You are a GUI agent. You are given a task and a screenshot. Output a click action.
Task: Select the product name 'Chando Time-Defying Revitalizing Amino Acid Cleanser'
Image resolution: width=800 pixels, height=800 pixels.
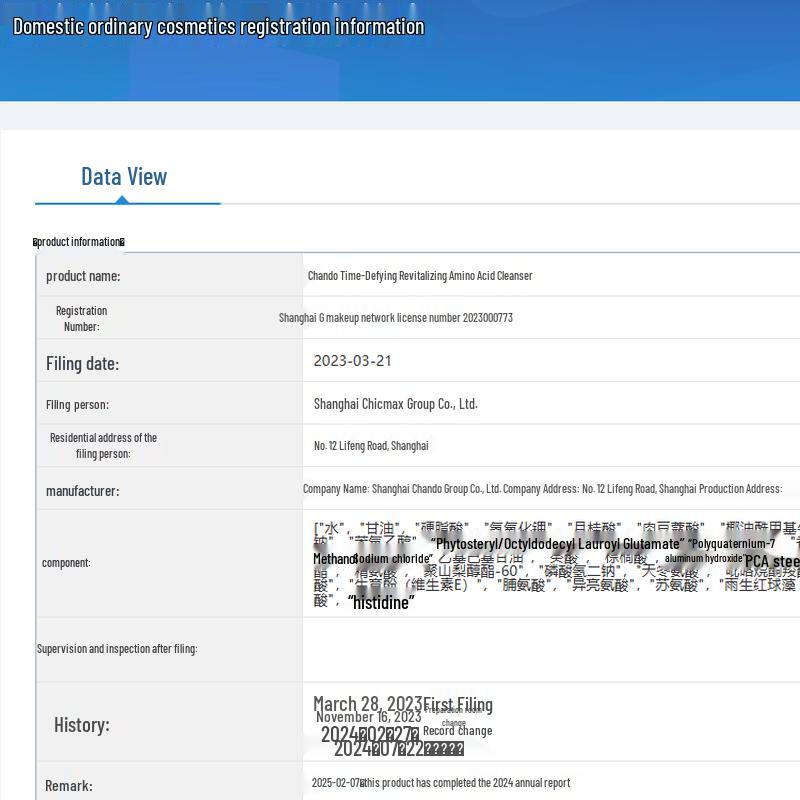click(420, 276)
